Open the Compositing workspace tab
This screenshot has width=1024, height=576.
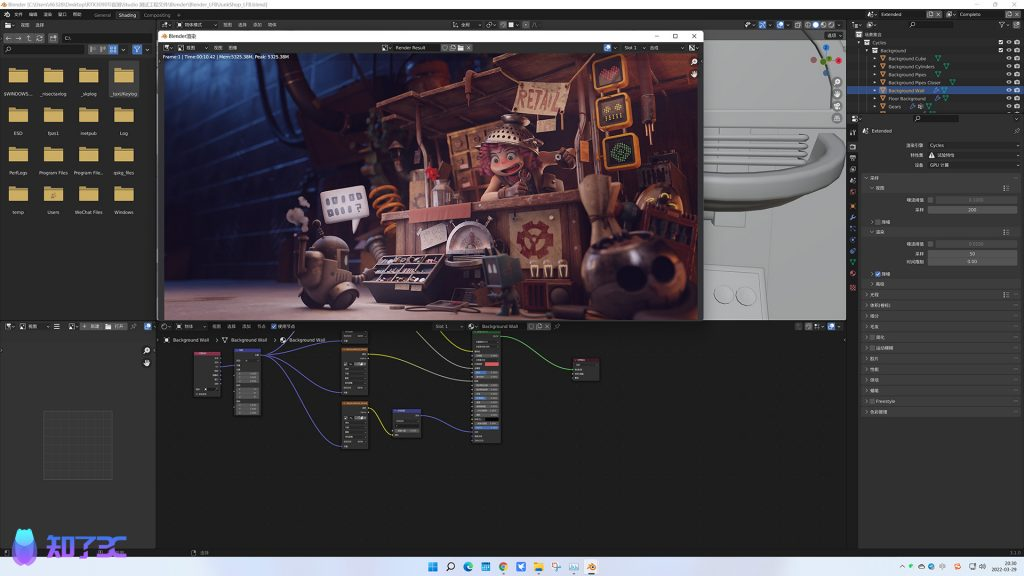click(x=157, y=15)
